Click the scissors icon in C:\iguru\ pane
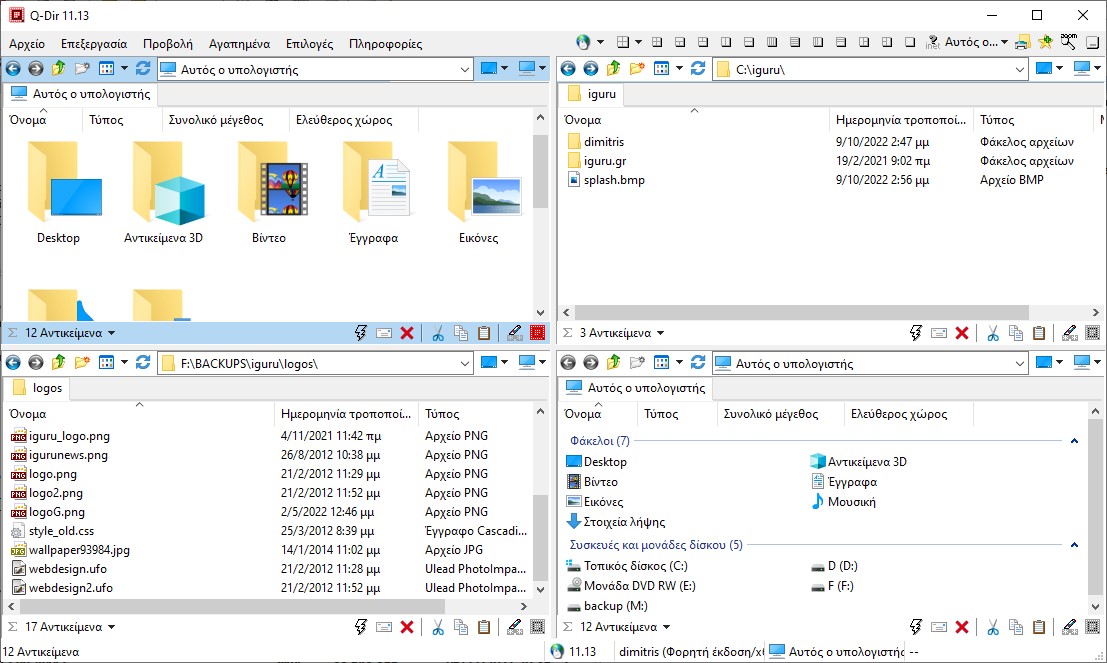This screenshot has width=1107, height=663. [x=993, y=333]
